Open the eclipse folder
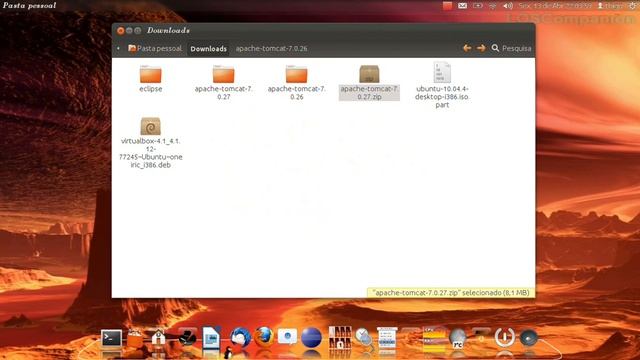Screen dimensions: 640x360 pos(151,74)
